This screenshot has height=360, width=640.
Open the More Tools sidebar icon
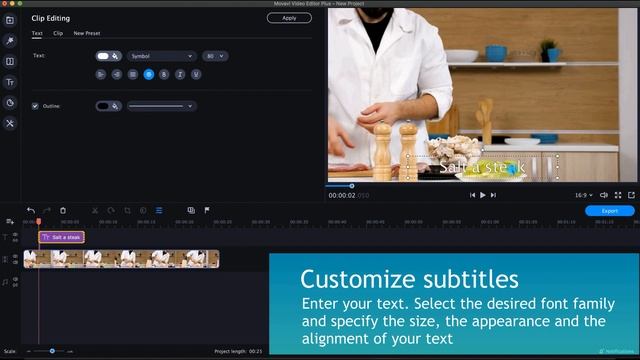click(10, 123)
